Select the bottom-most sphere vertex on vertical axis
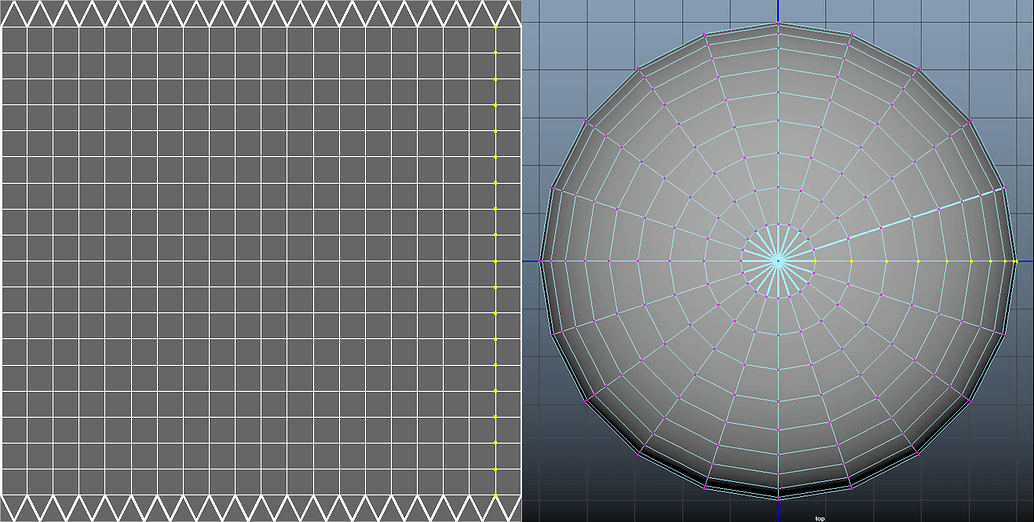 777,497
